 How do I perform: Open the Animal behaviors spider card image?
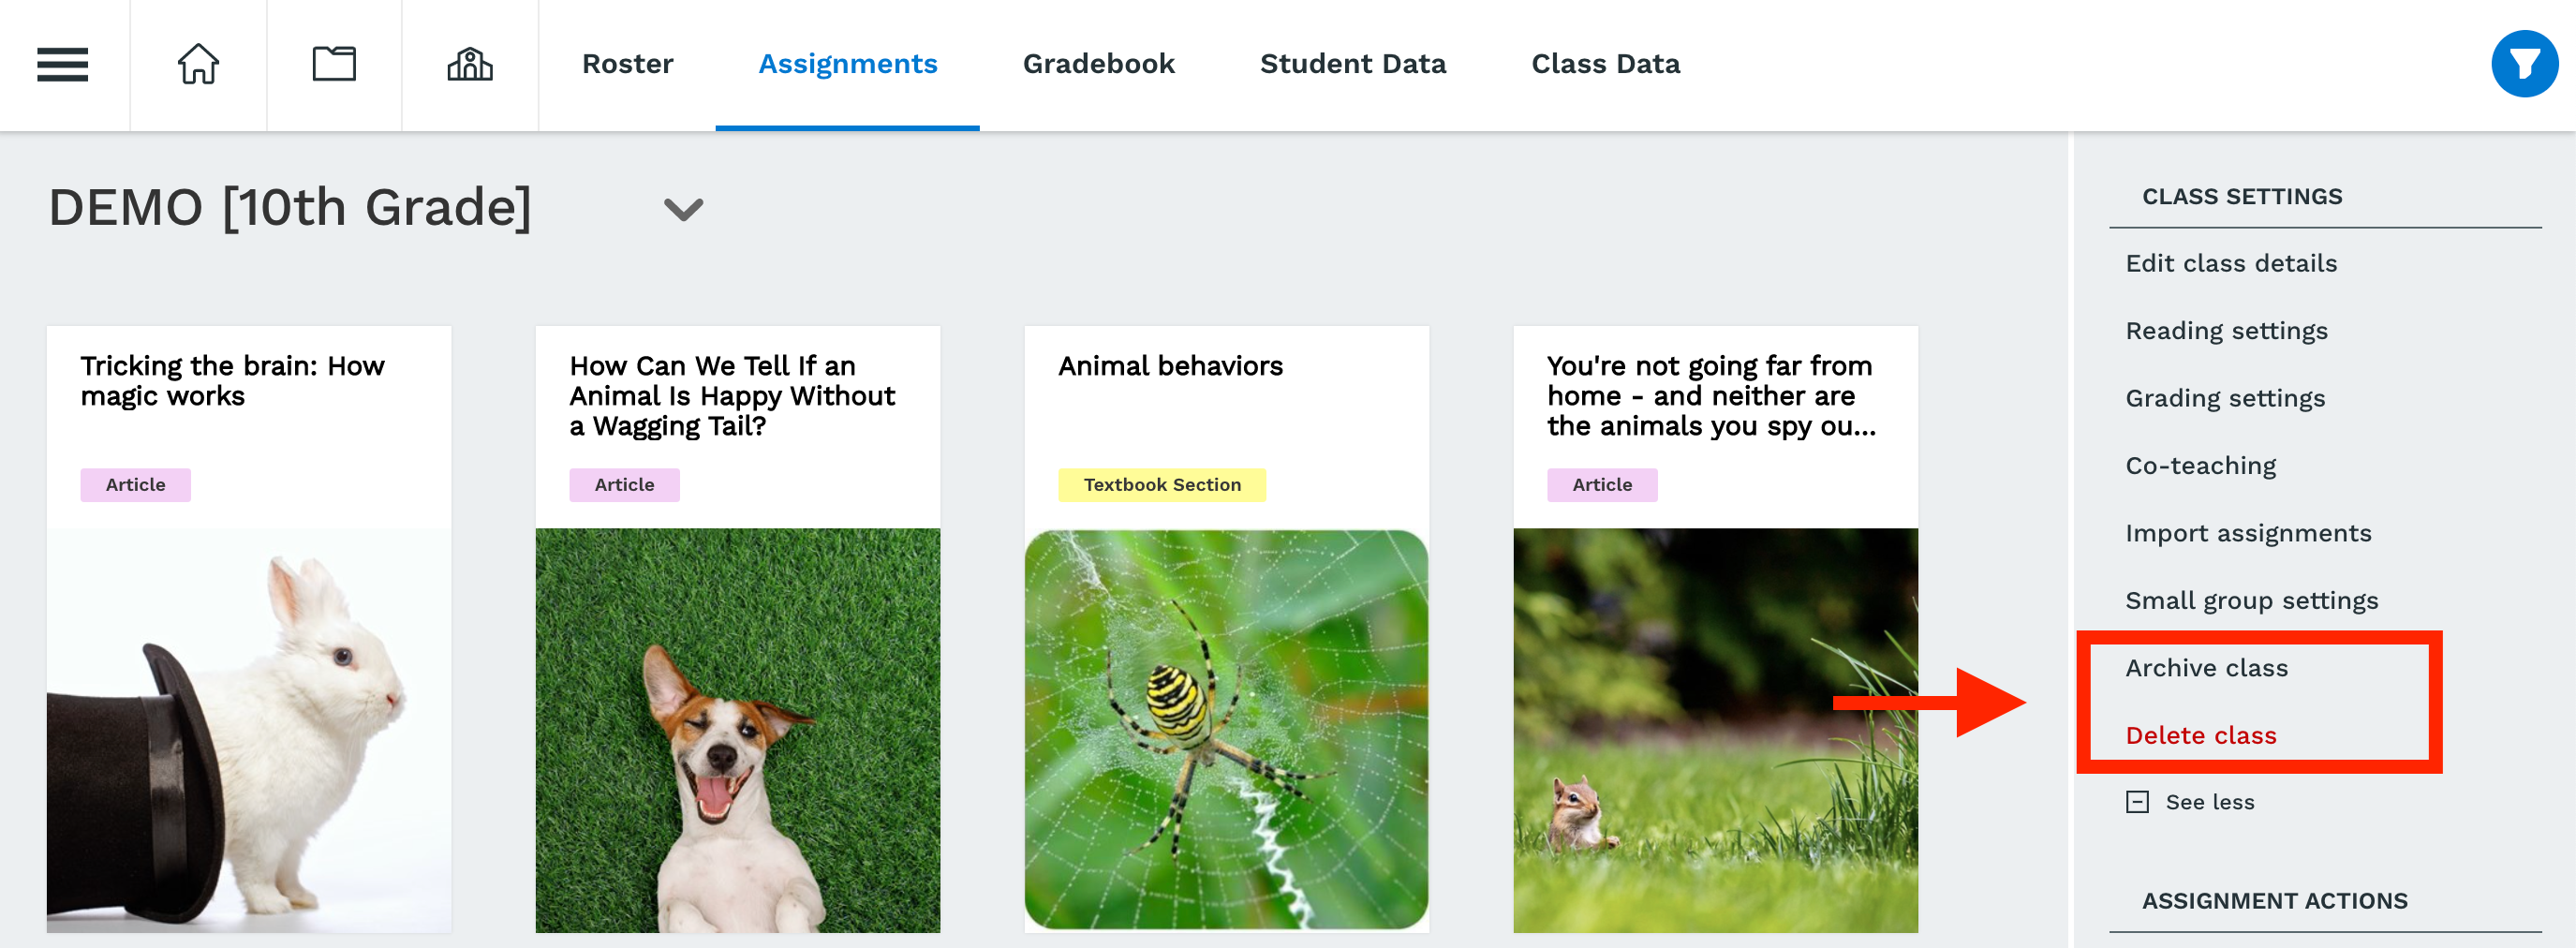[1226, 730]
